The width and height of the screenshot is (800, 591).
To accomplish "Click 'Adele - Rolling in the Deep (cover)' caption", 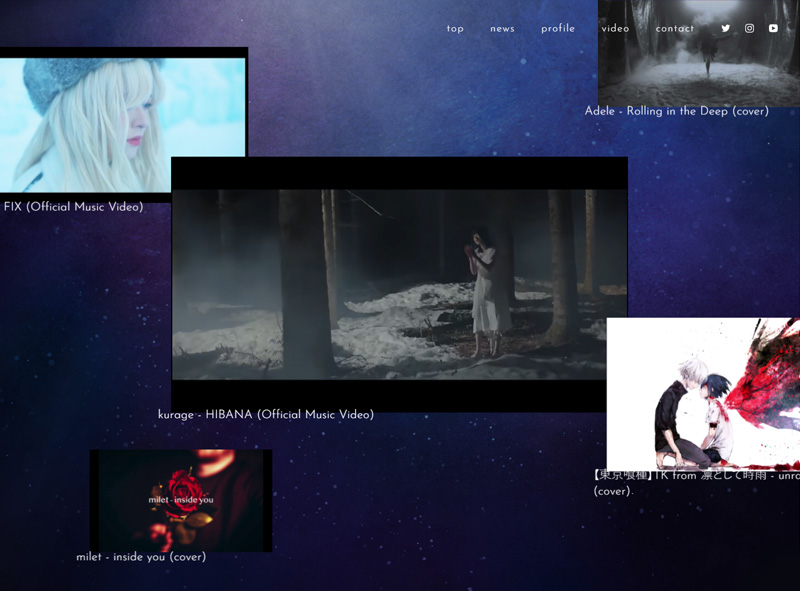I will click(x=677, y=111).
